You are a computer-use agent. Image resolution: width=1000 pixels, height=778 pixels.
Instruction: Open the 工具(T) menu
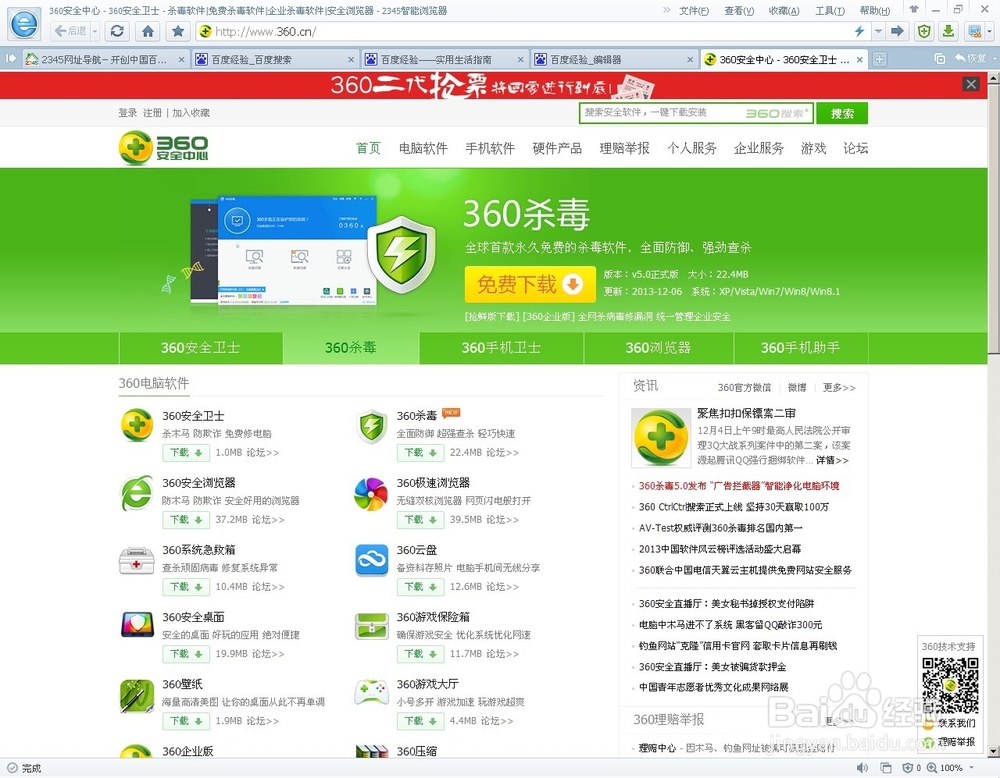830,10
